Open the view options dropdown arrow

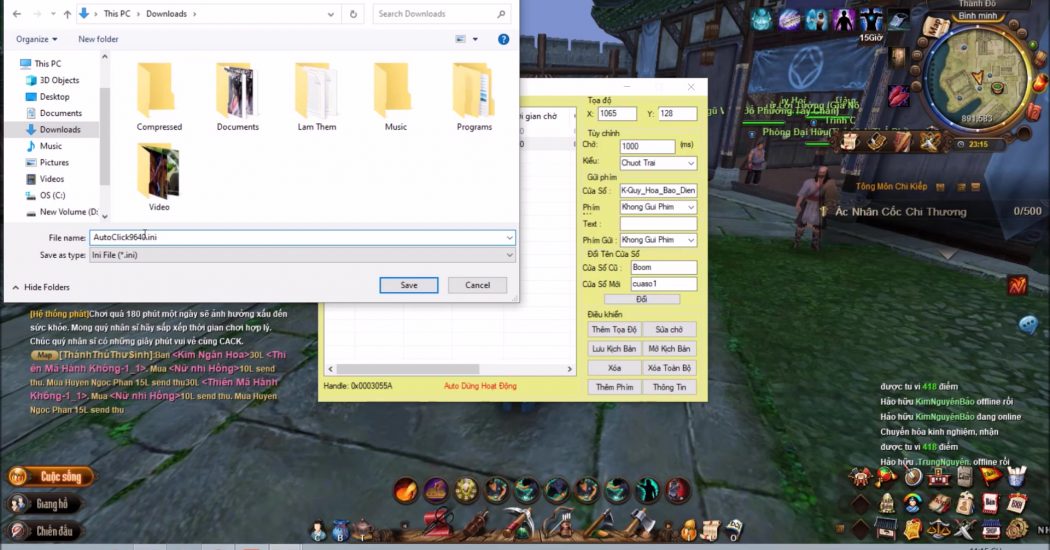point(475,40)
